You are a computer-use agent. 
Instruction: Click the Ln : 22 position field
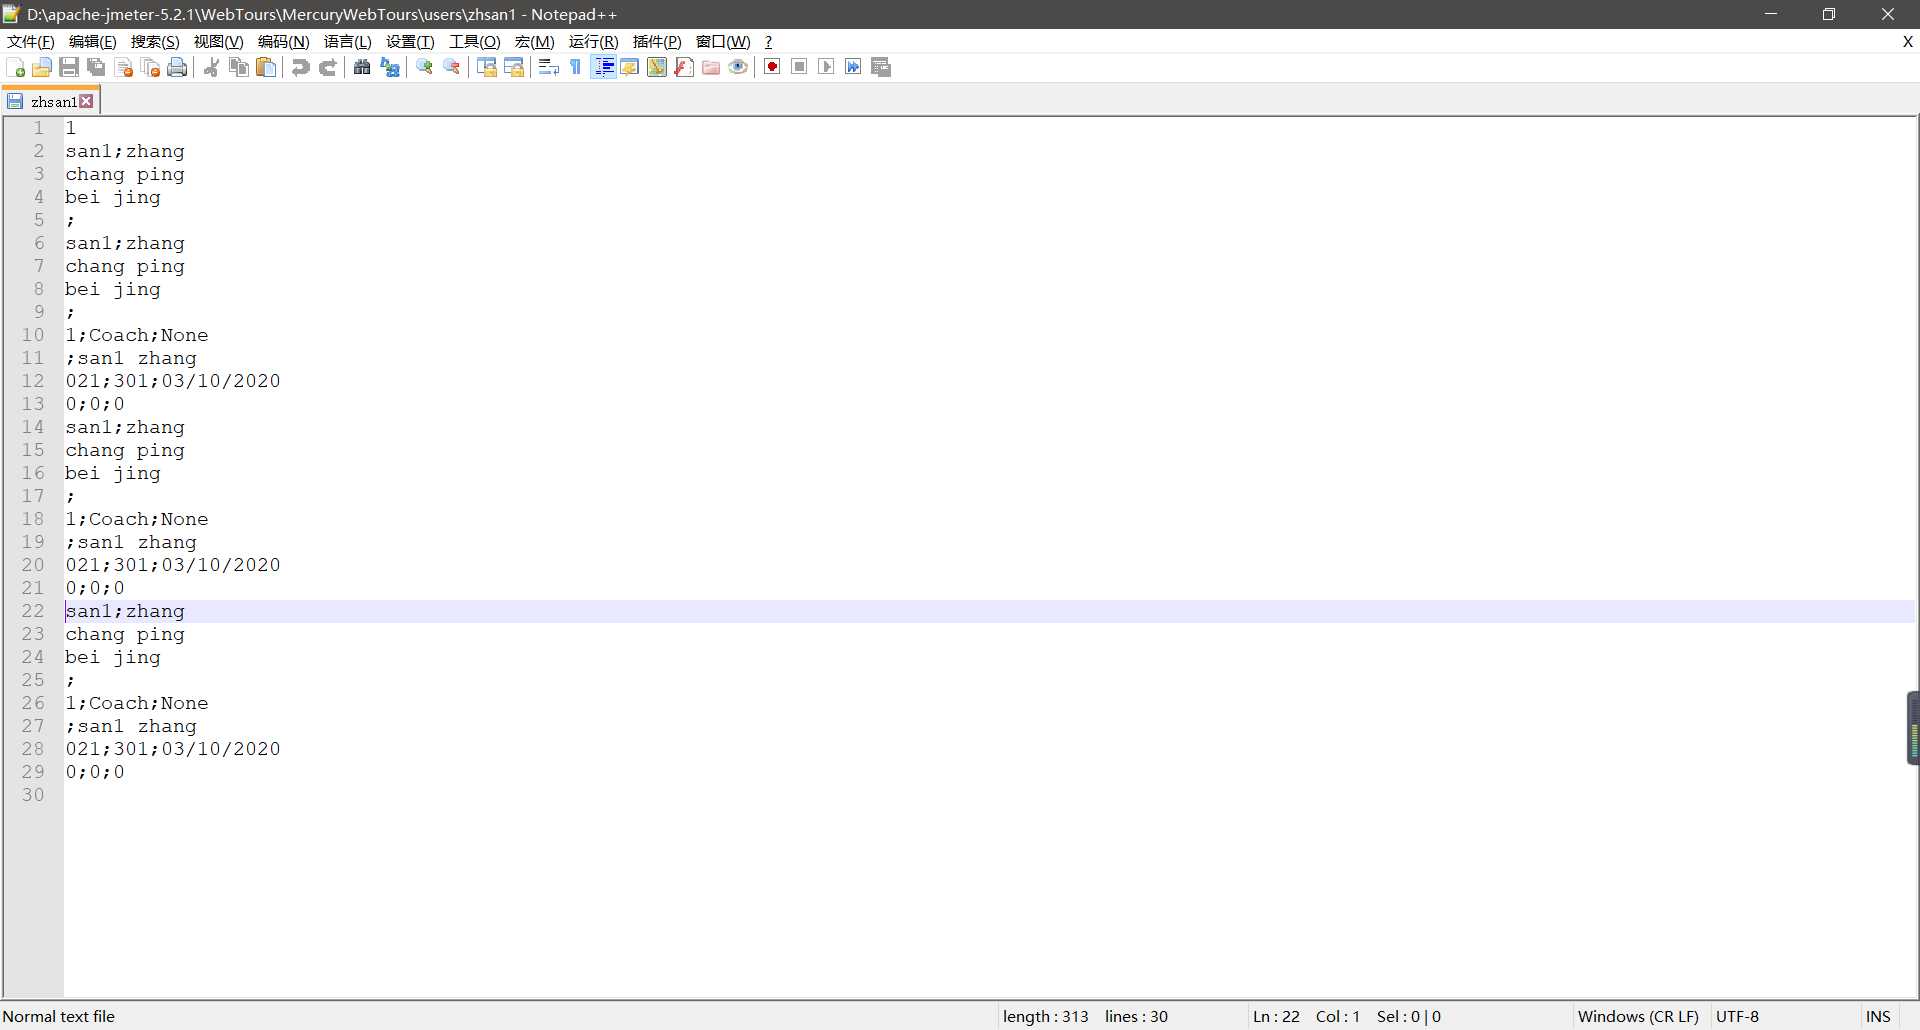[1276, 1016]
